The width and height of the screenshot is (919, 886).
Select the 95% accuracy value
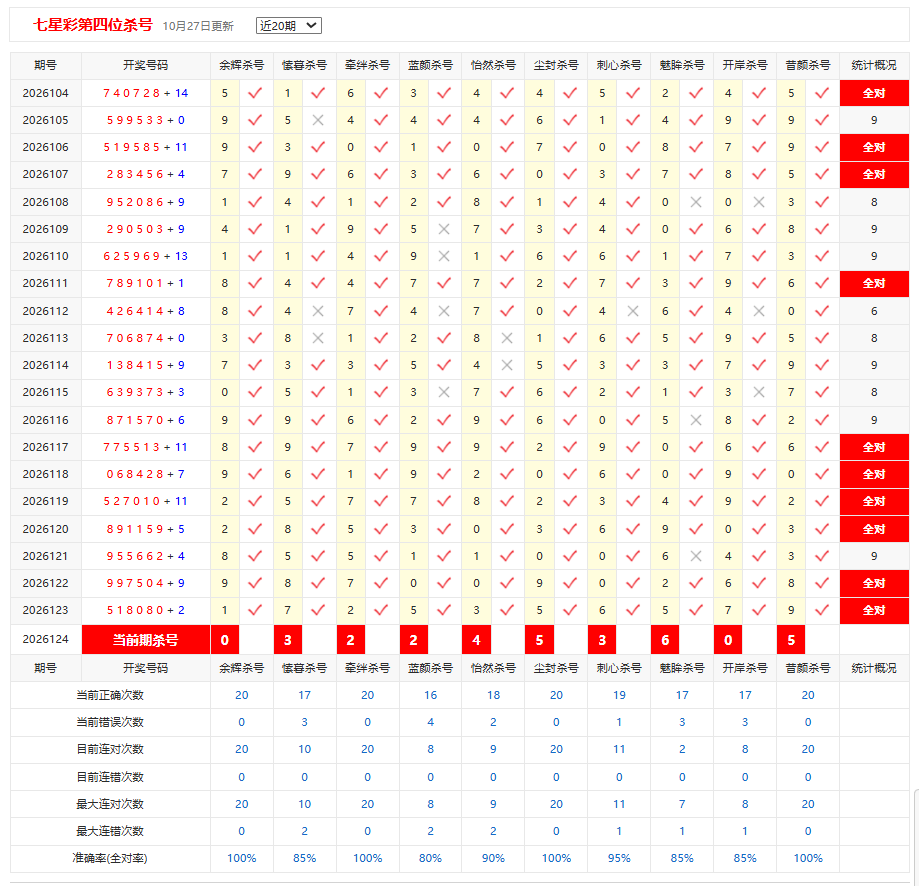pos(619,858)
